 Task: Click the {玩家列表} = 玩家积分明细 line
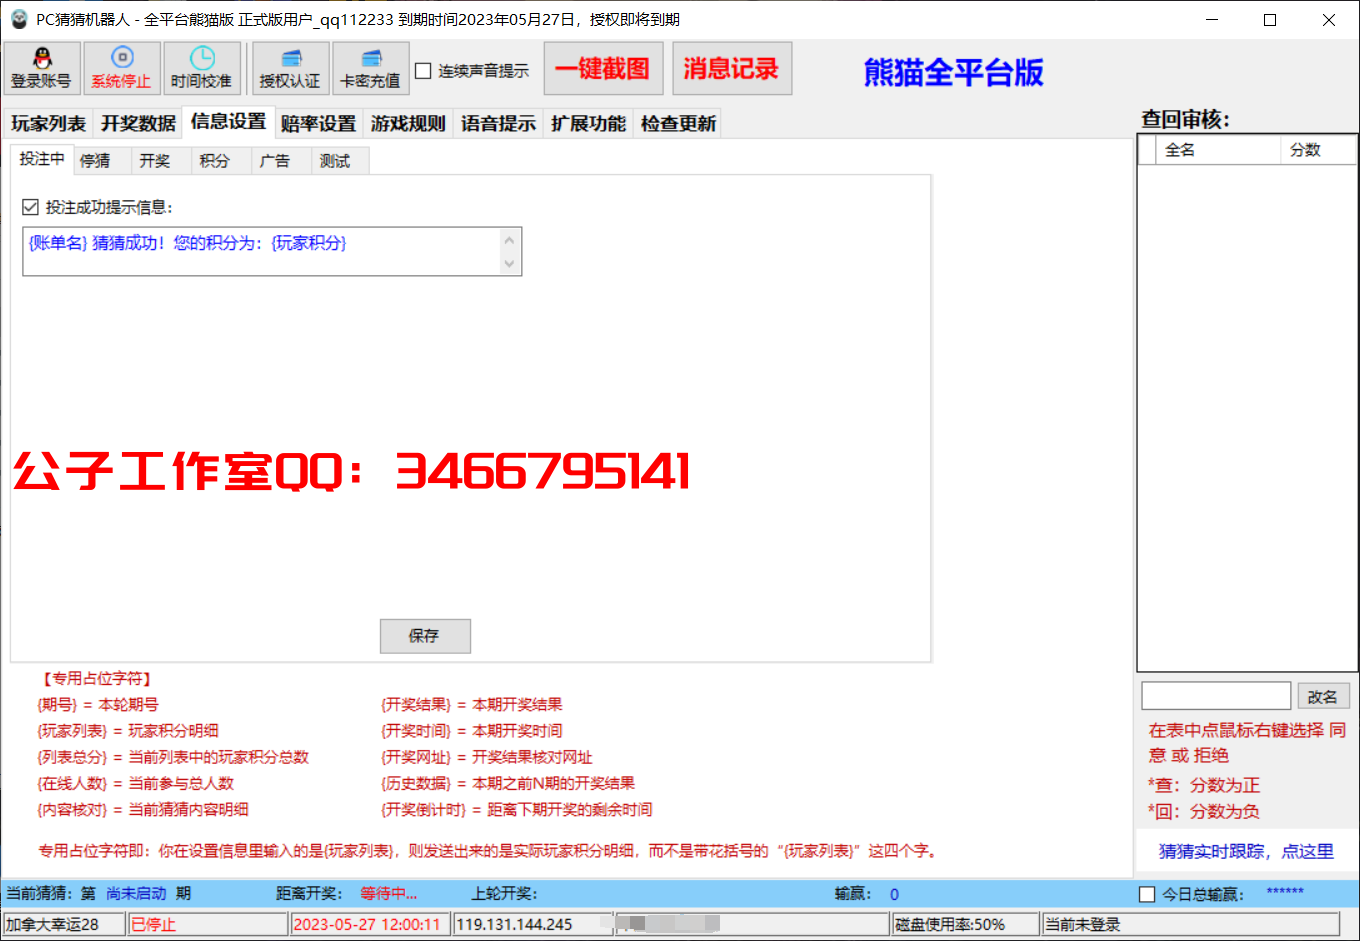click(x=128, y=731)
